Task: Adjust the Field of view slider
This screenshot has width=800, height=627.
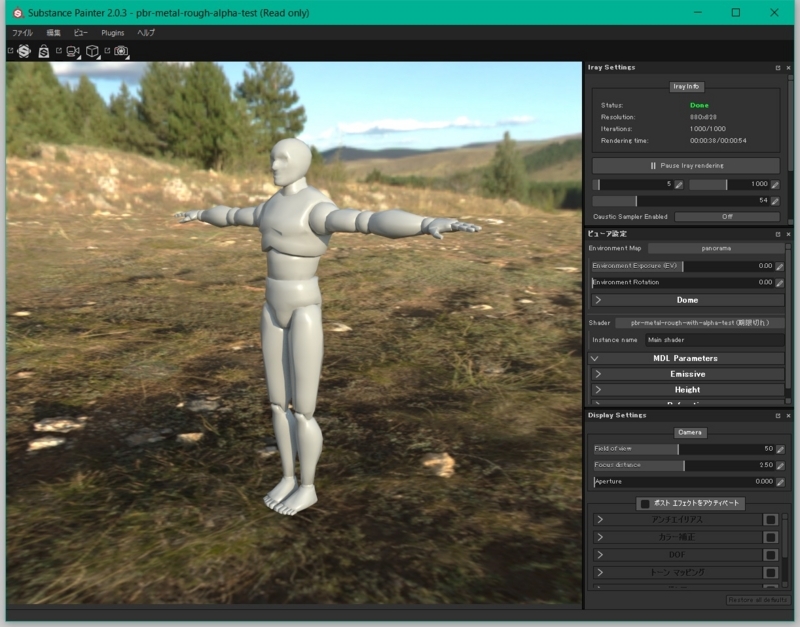Action: click(684, 449)
